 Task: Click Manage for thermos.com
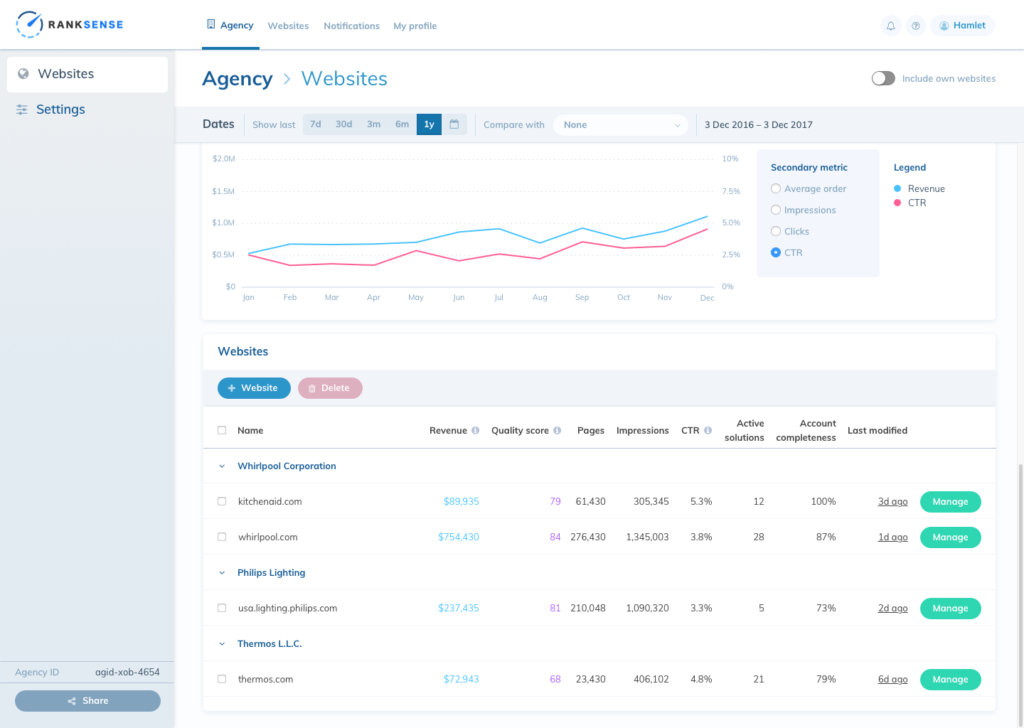[x=950, y=679]
